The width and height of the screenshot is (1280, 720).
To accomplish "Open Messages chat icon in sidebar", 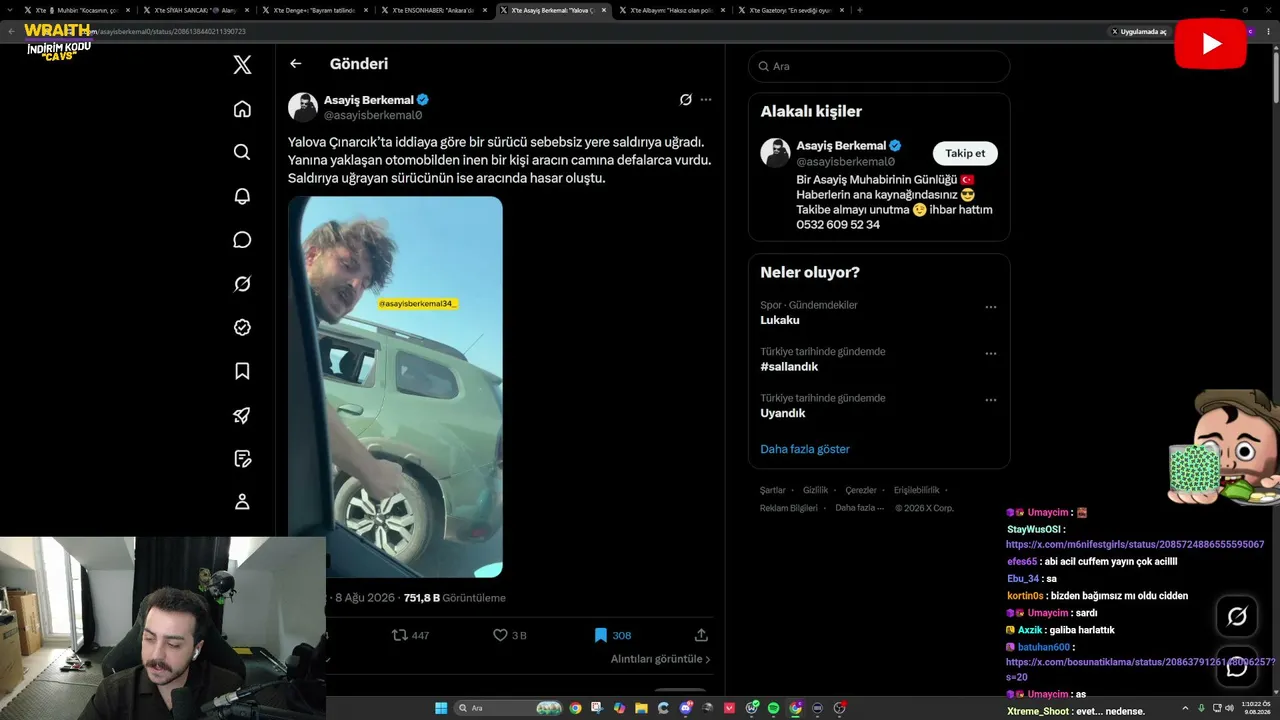I will click(x=242, y=240).
